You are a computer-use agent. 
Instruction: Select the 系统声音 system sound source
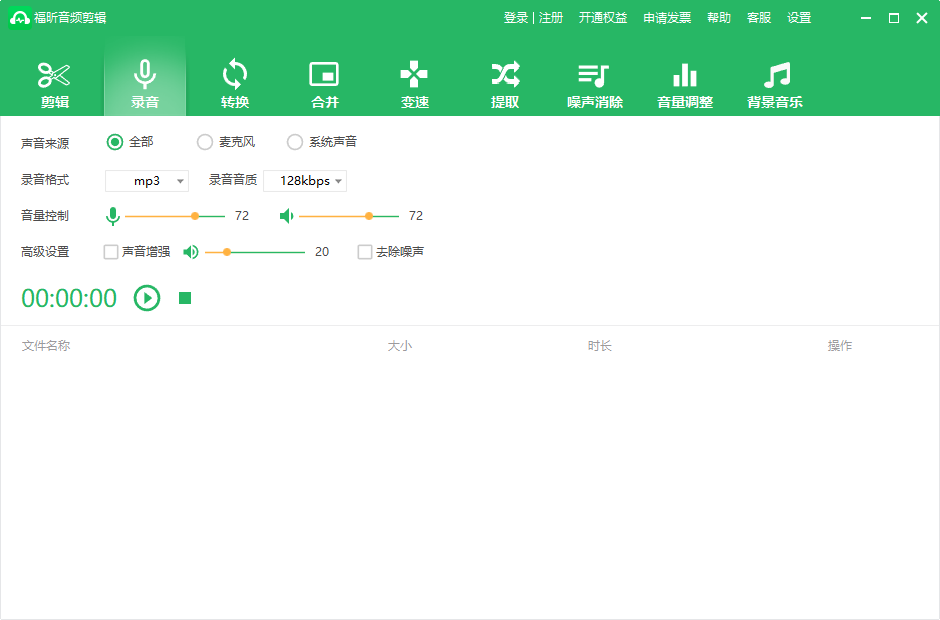(x=294, y=142)
